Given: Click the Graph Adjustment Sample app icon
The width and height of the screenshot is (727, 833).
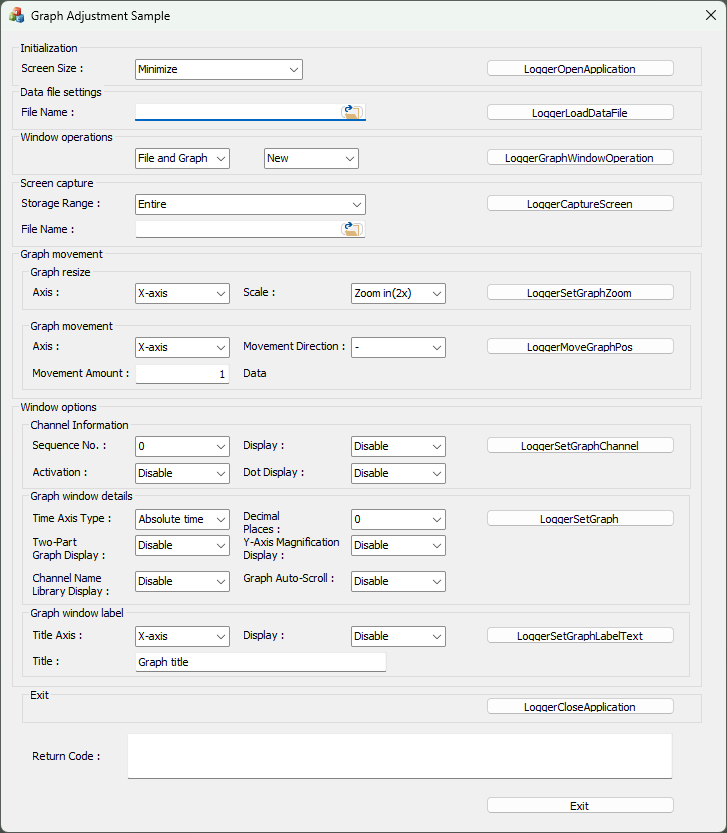Looking at the screenshot, I should coord(17,16).
